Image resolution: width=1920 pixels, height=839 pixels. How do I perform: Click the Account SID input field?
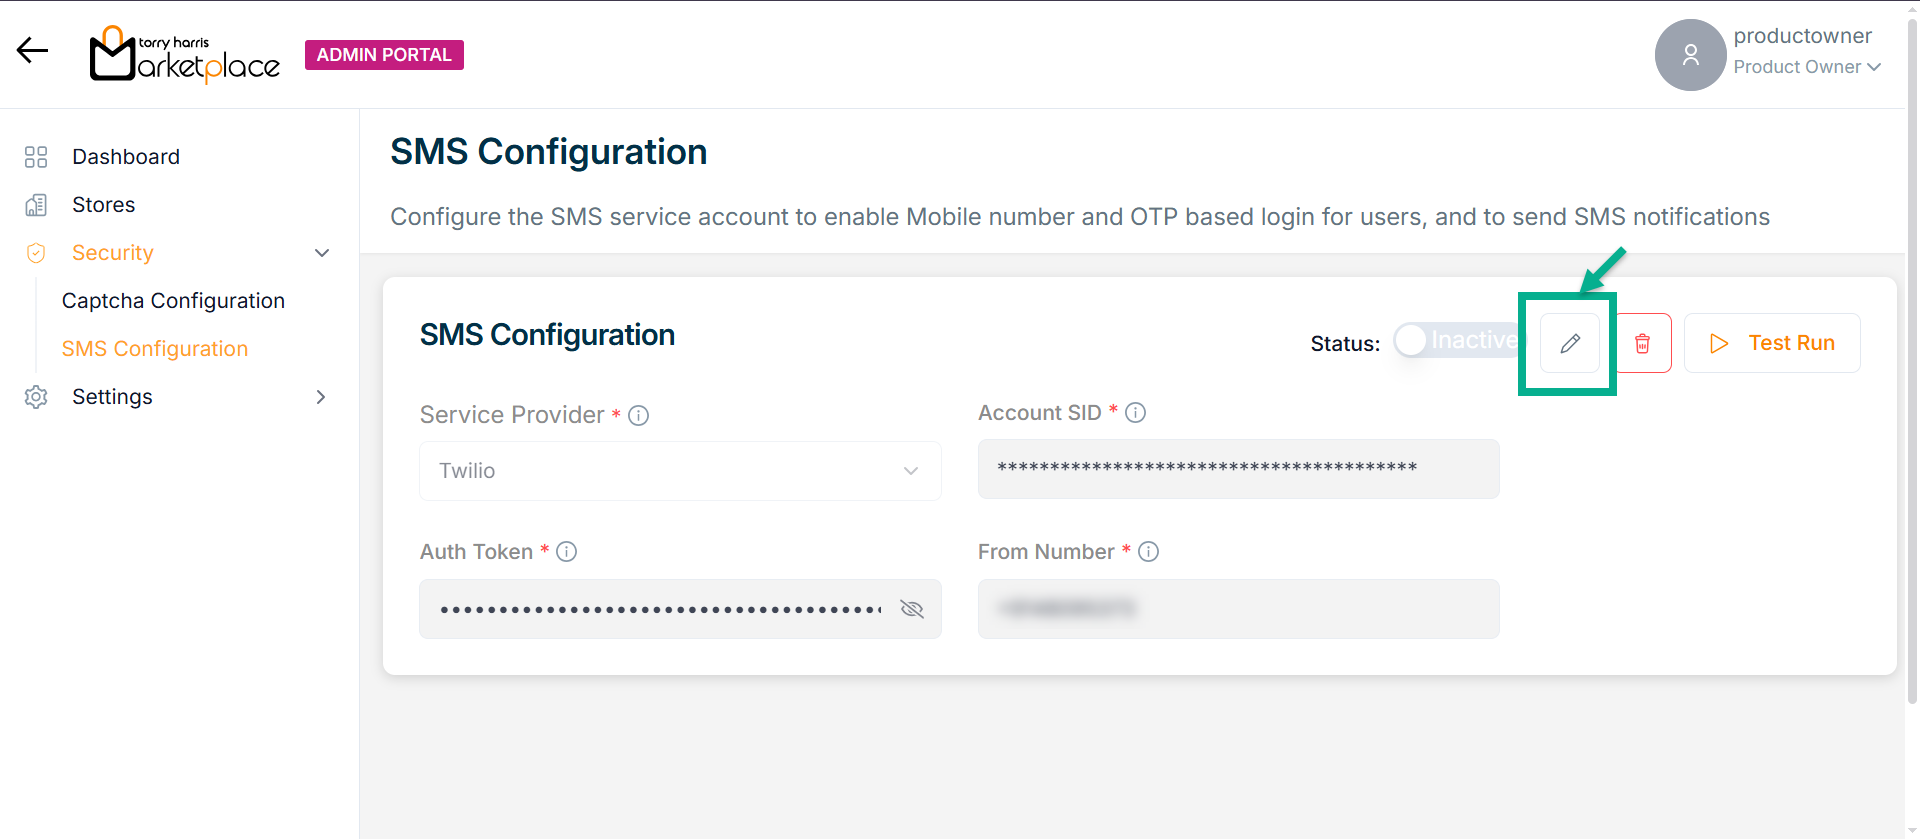point(1238,469)
